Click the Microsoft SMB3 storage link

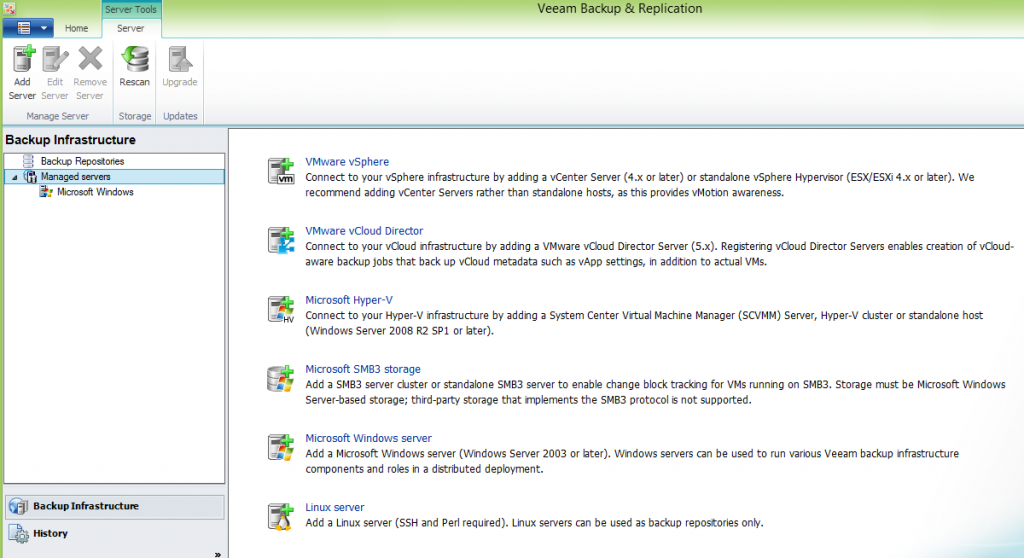362,369
